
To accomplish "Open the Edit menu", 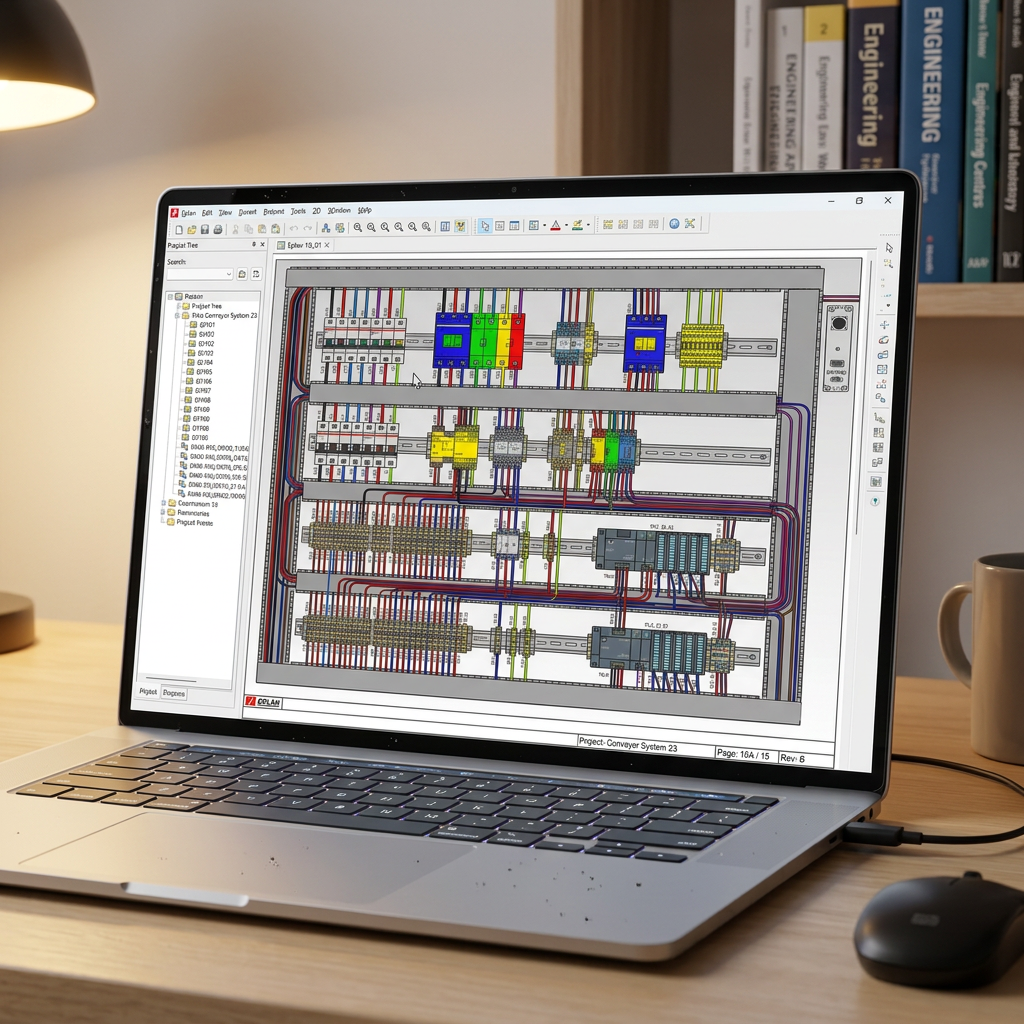I will click(207, 213).
